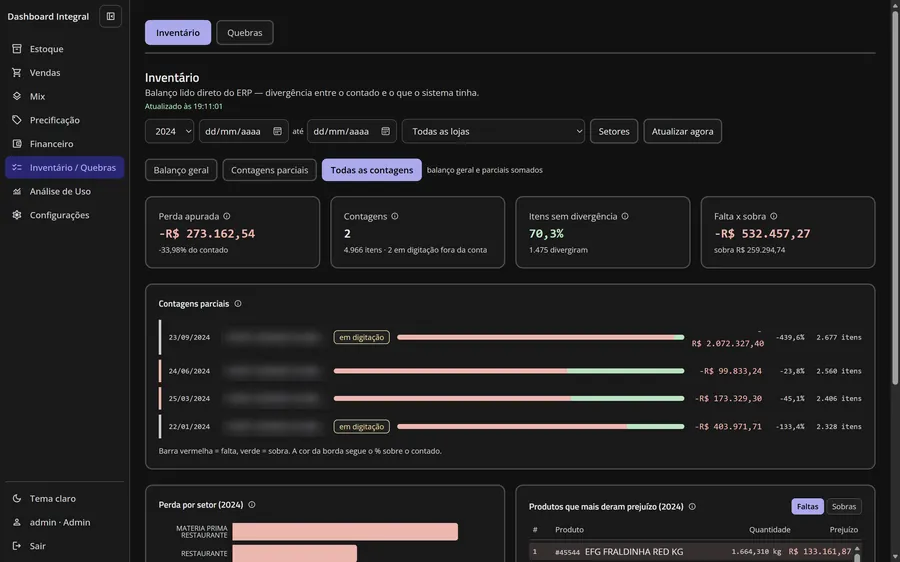Show info tooltip for Perda por setor (2024)

[251, 505]
